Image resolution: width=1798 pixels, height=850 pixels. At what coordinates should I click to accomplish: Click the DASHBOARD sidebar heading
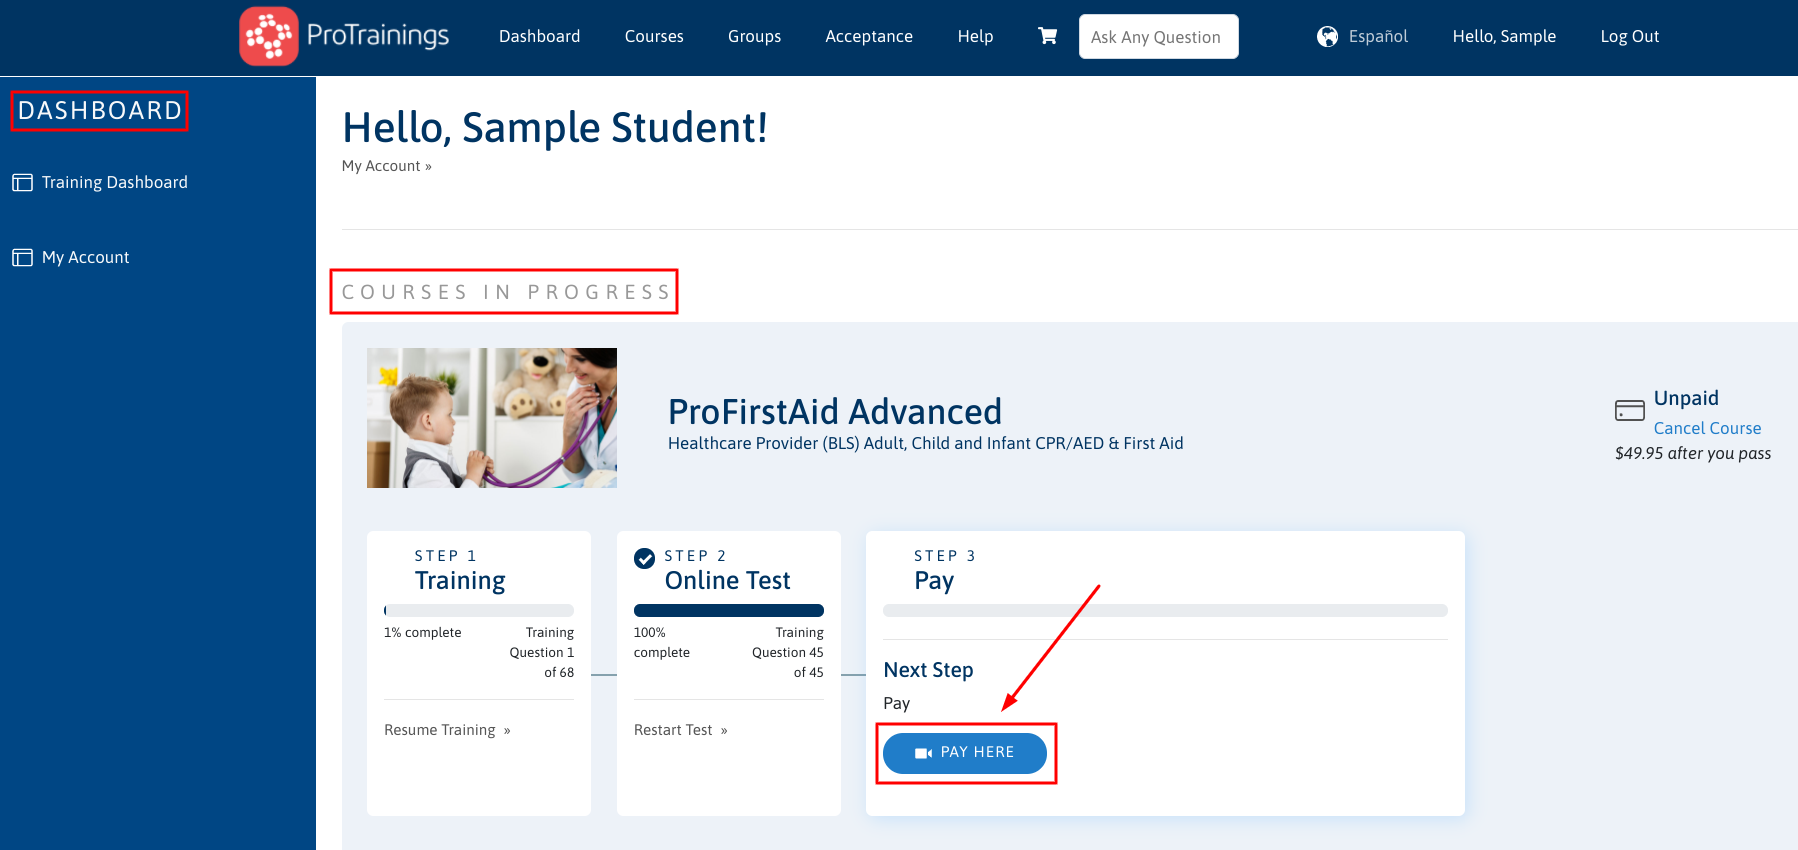pyautogui.click(x=100, y=110)
